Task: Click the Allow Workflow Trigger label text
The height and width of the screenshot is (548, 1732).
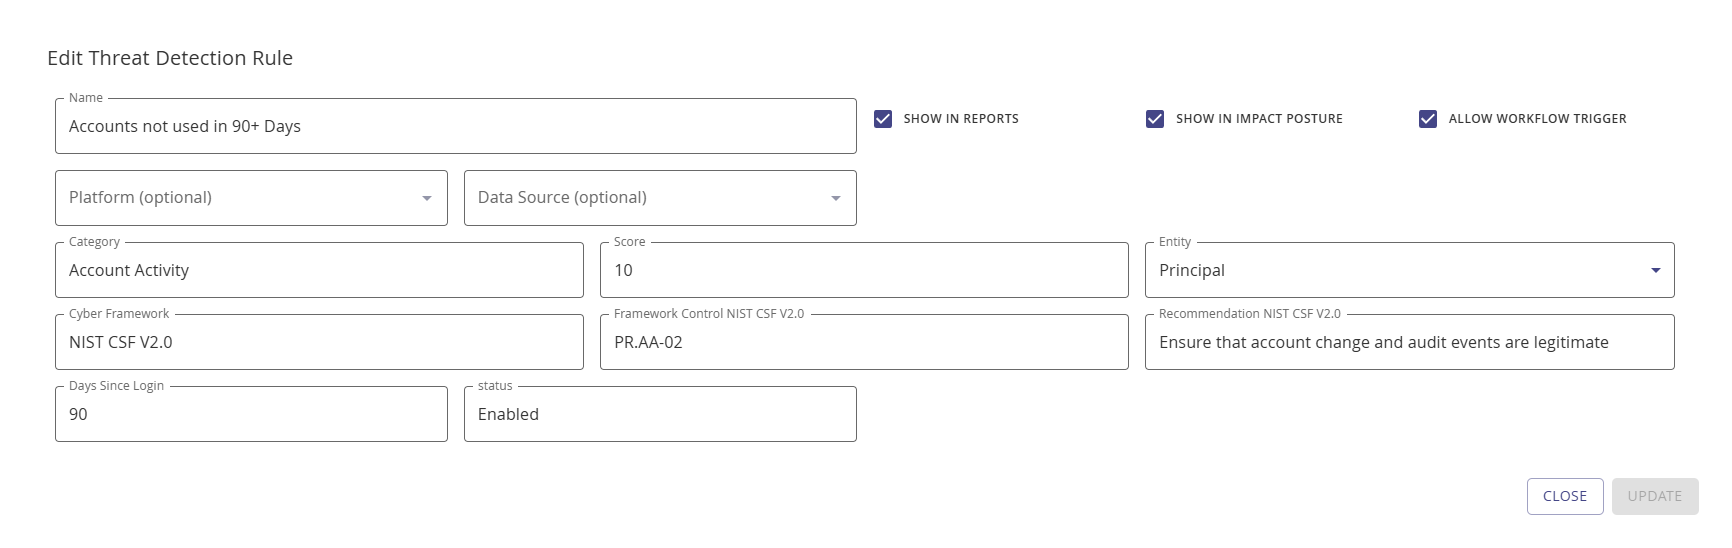Action: point(1537,119)
